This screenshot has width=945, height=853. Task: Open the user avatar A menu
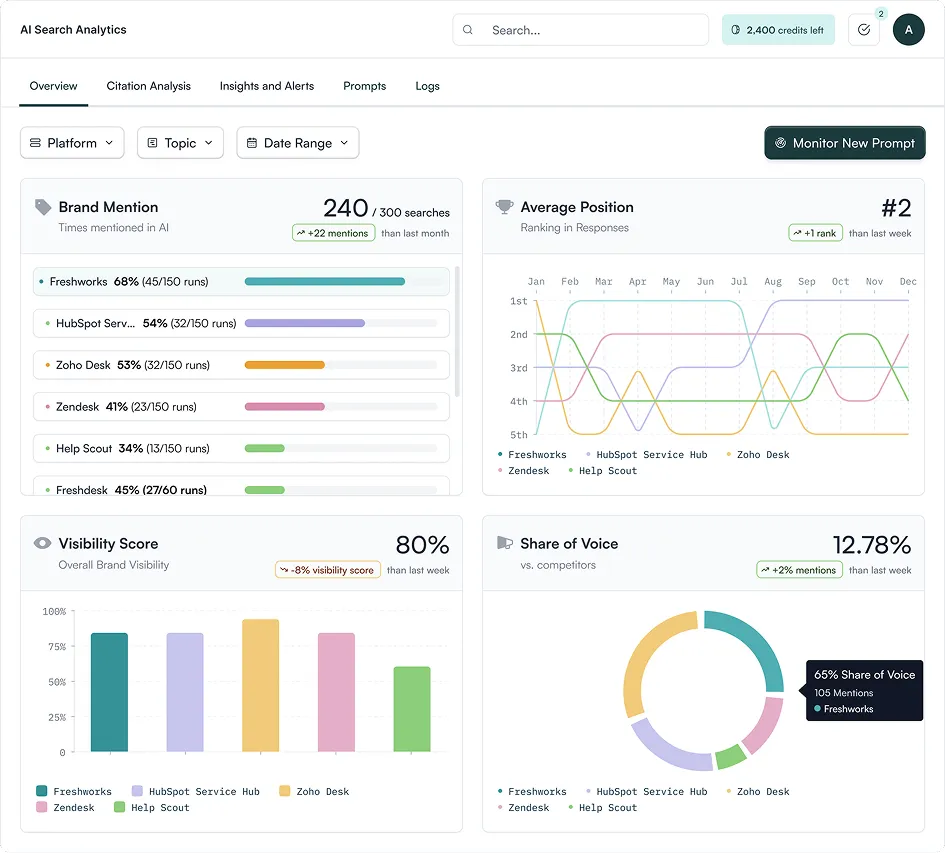coord(908,30)
